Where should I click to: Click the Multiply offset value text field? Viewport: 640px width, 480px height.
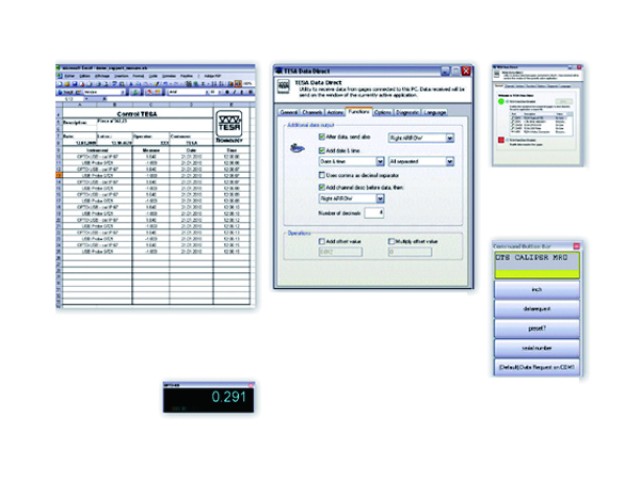pyautogui.click(x=410, y=252)
